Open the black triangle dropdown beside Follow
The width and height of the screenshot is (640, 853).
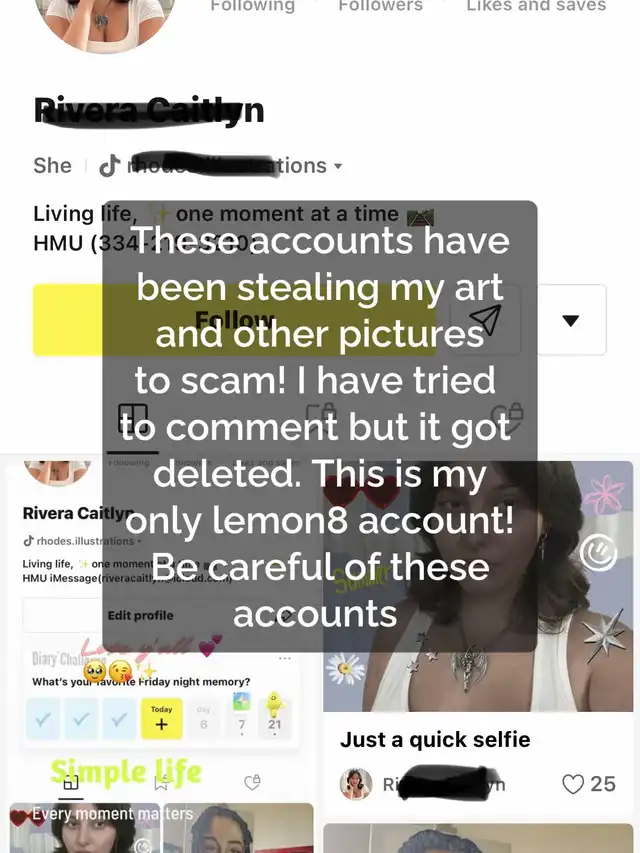tap(570, 320)
